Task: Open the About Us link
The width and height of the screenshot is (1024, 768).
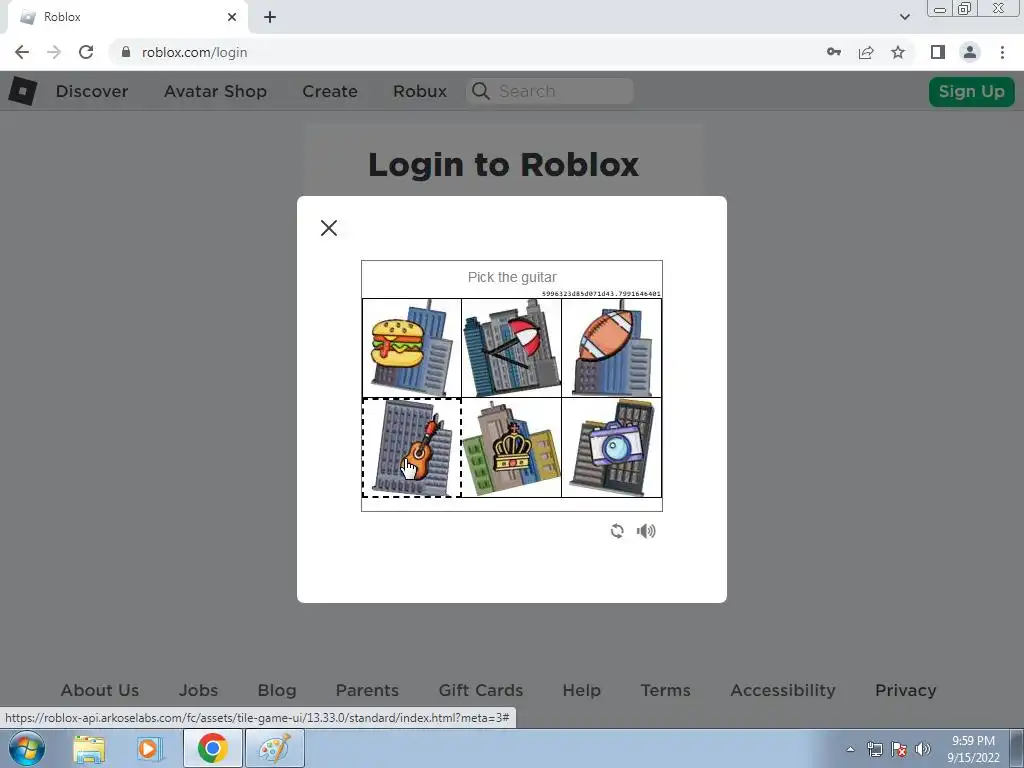Action: pos(100,690)
